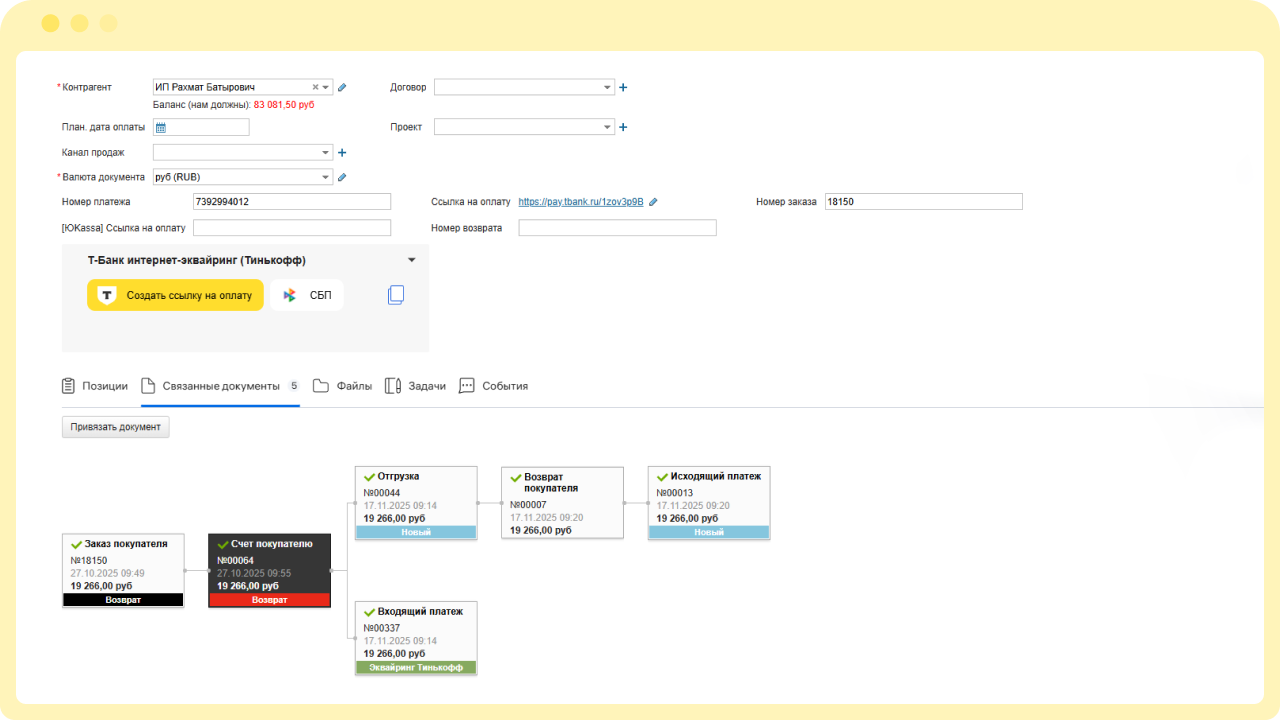The width and height of the screenshot is (1280, 720).
Task: Click the Эквайринг Тинькофф status label
Action: tap(416, 667)
